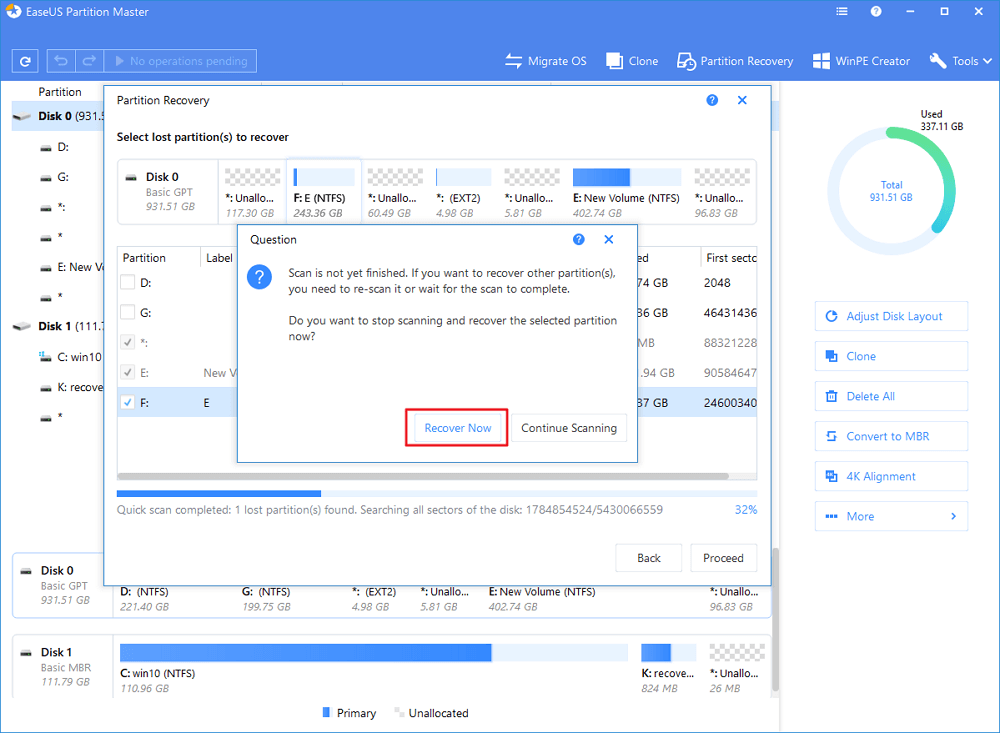Click help icon in Partition Recovery header

pos(712,101)
